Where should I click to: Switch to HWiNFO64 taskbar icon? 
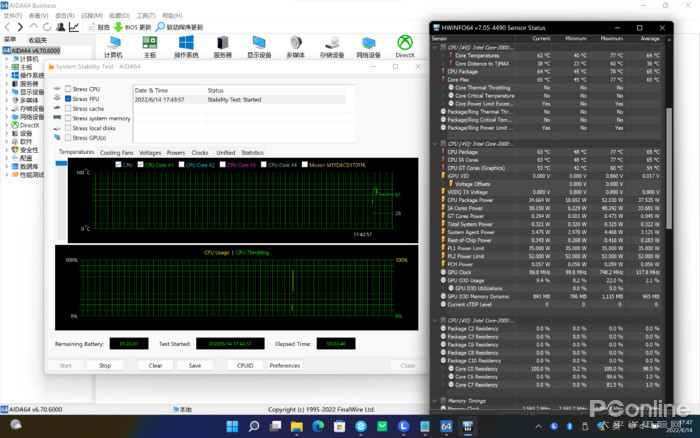pyautogui.click(x=467, y=426)
